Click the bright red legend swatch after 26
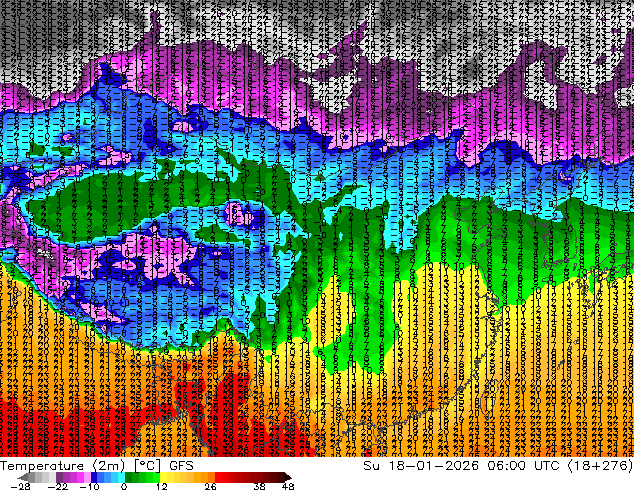This screenshot has height=490, width=634. point(218,477)
